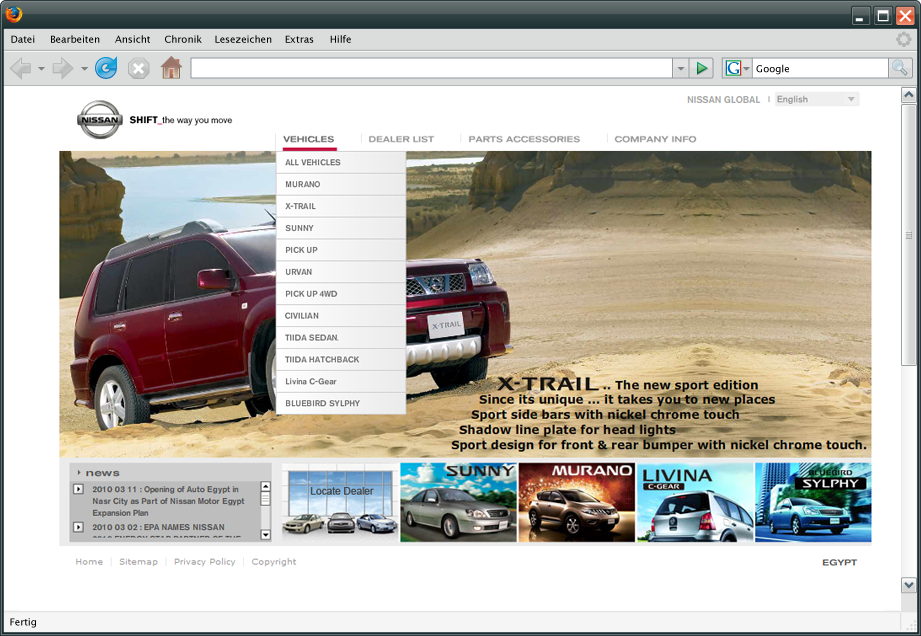The height and width of the screenshot is (636, 921).
Task: Open the LIVINA C-GEAR thumbnail
Action: 695,502
